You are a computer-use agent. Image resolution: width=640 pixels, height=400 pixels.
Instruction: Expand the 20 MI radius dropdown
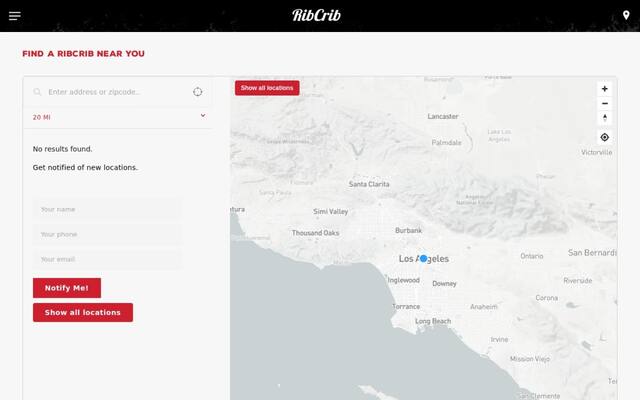click(118, 117)
